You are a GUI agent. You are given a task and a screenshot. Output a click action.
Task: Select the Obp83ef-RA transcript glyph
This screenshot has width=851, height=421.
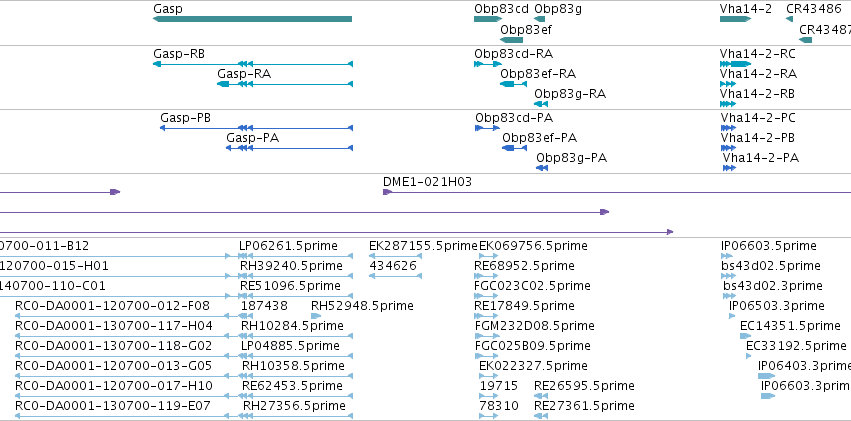point(513,84)
